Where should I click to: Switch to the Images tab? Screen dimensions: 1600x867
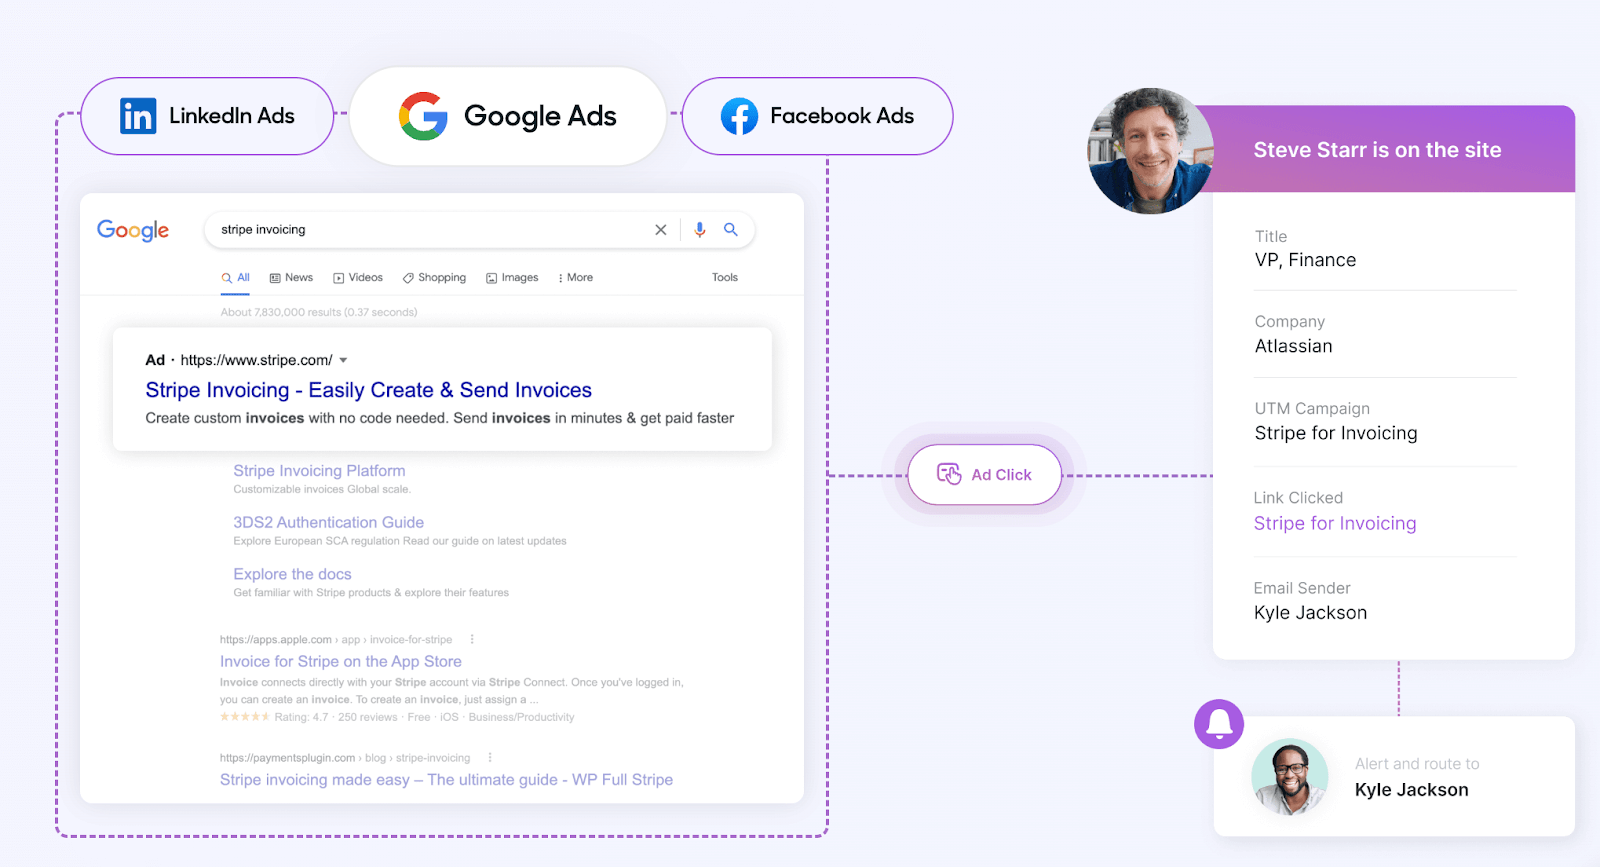(512, 278)
